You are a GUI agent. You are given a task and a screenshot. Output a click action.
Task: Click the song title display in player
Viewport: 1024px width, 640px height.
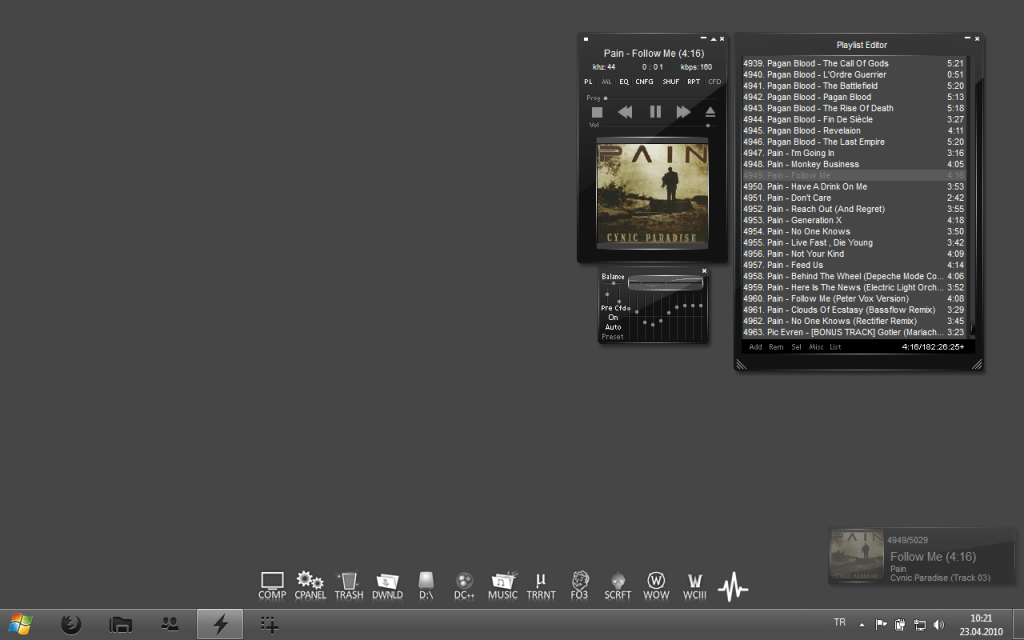[x=654, y=54]
